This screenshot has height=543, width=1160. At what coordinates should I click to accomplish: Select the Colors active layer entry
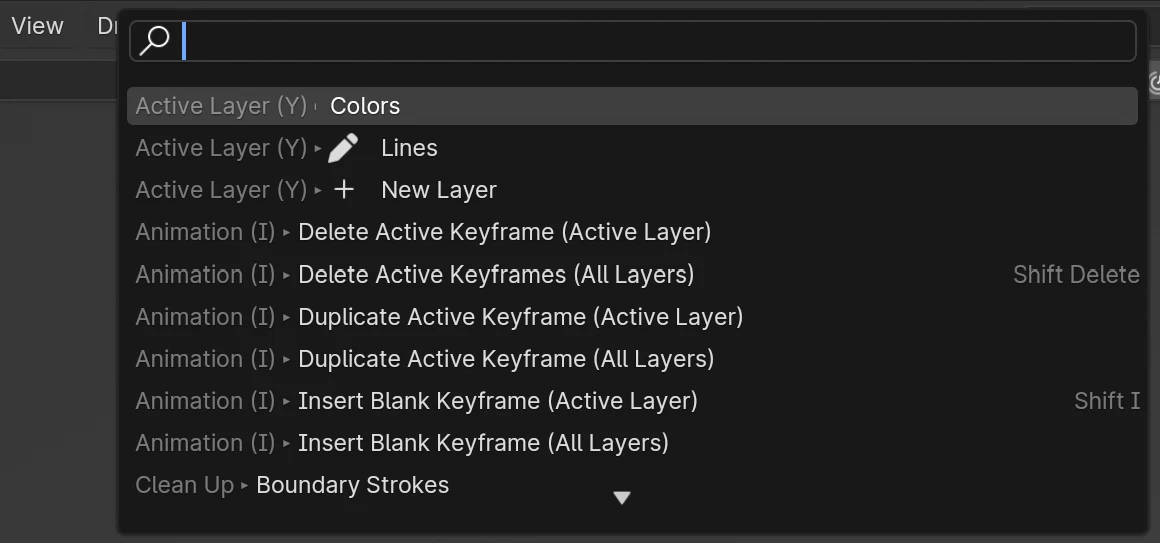pyautogui.click(x=365, y=106)
